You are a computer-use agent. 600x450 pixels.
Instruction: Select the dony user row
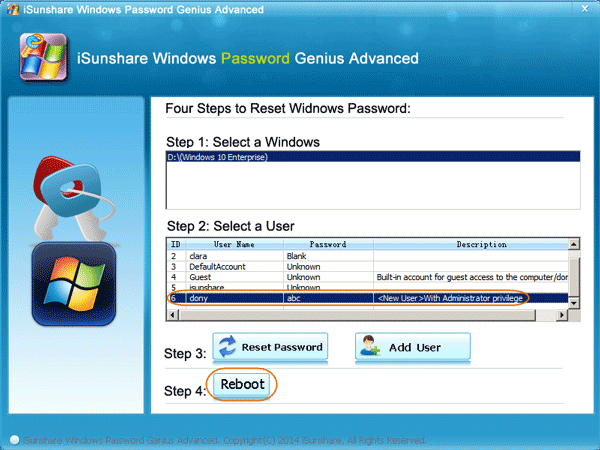point(367,298)
